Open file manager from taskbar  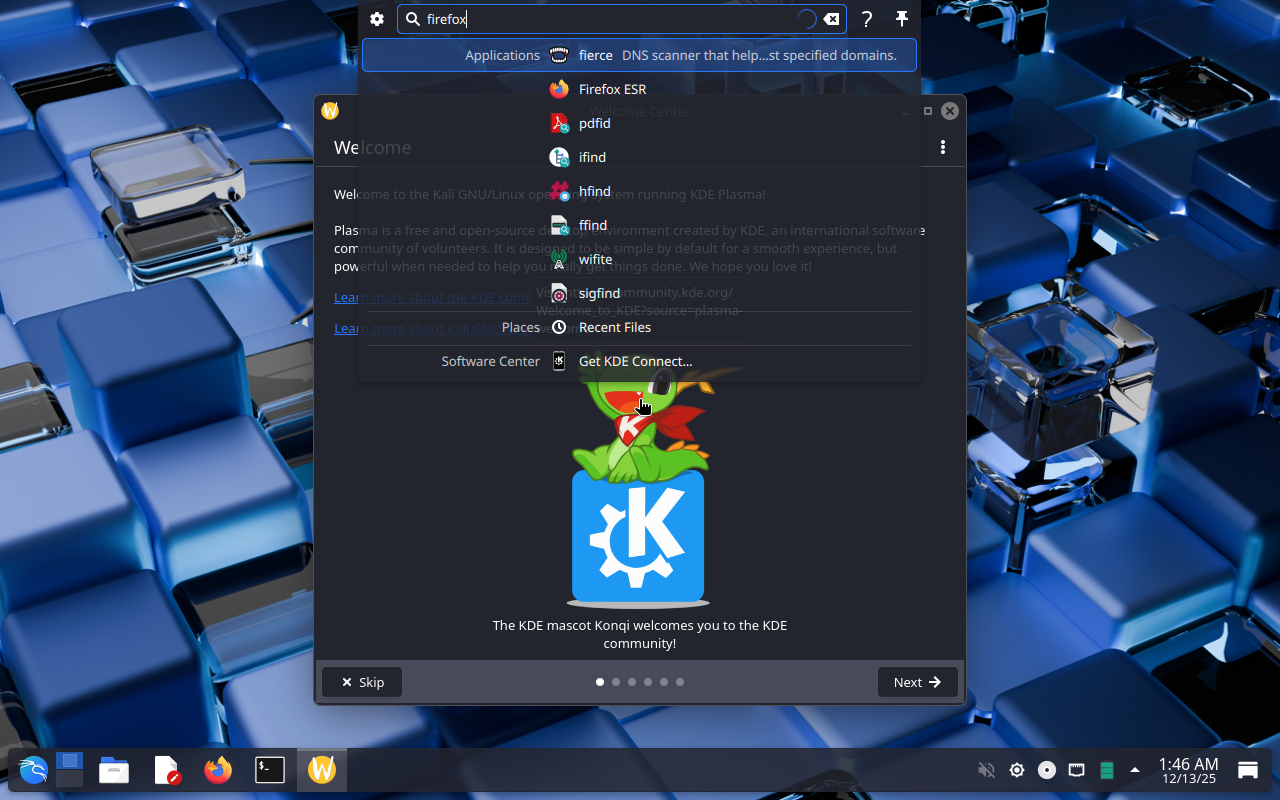[114, 770]
